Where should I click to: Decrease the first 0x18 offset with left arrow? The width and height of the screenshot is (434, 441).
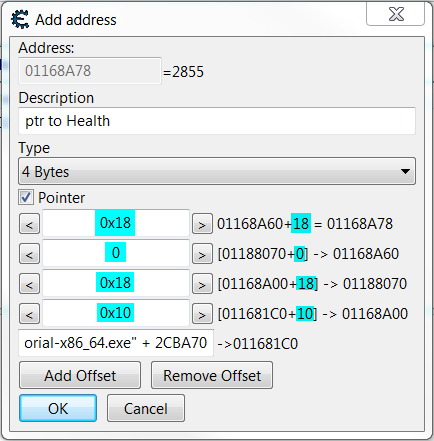29,224
